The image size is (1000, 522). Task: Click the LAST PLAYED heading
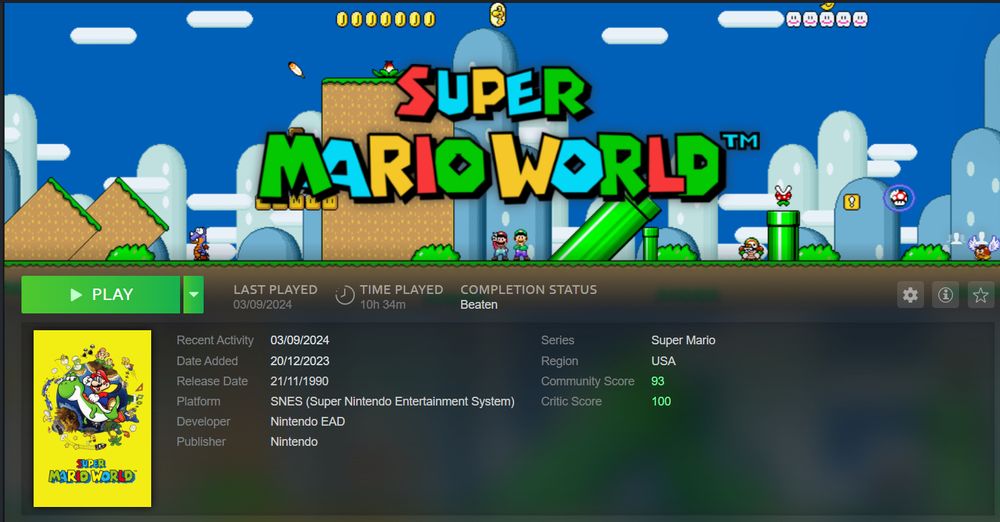tap(276, 290)
